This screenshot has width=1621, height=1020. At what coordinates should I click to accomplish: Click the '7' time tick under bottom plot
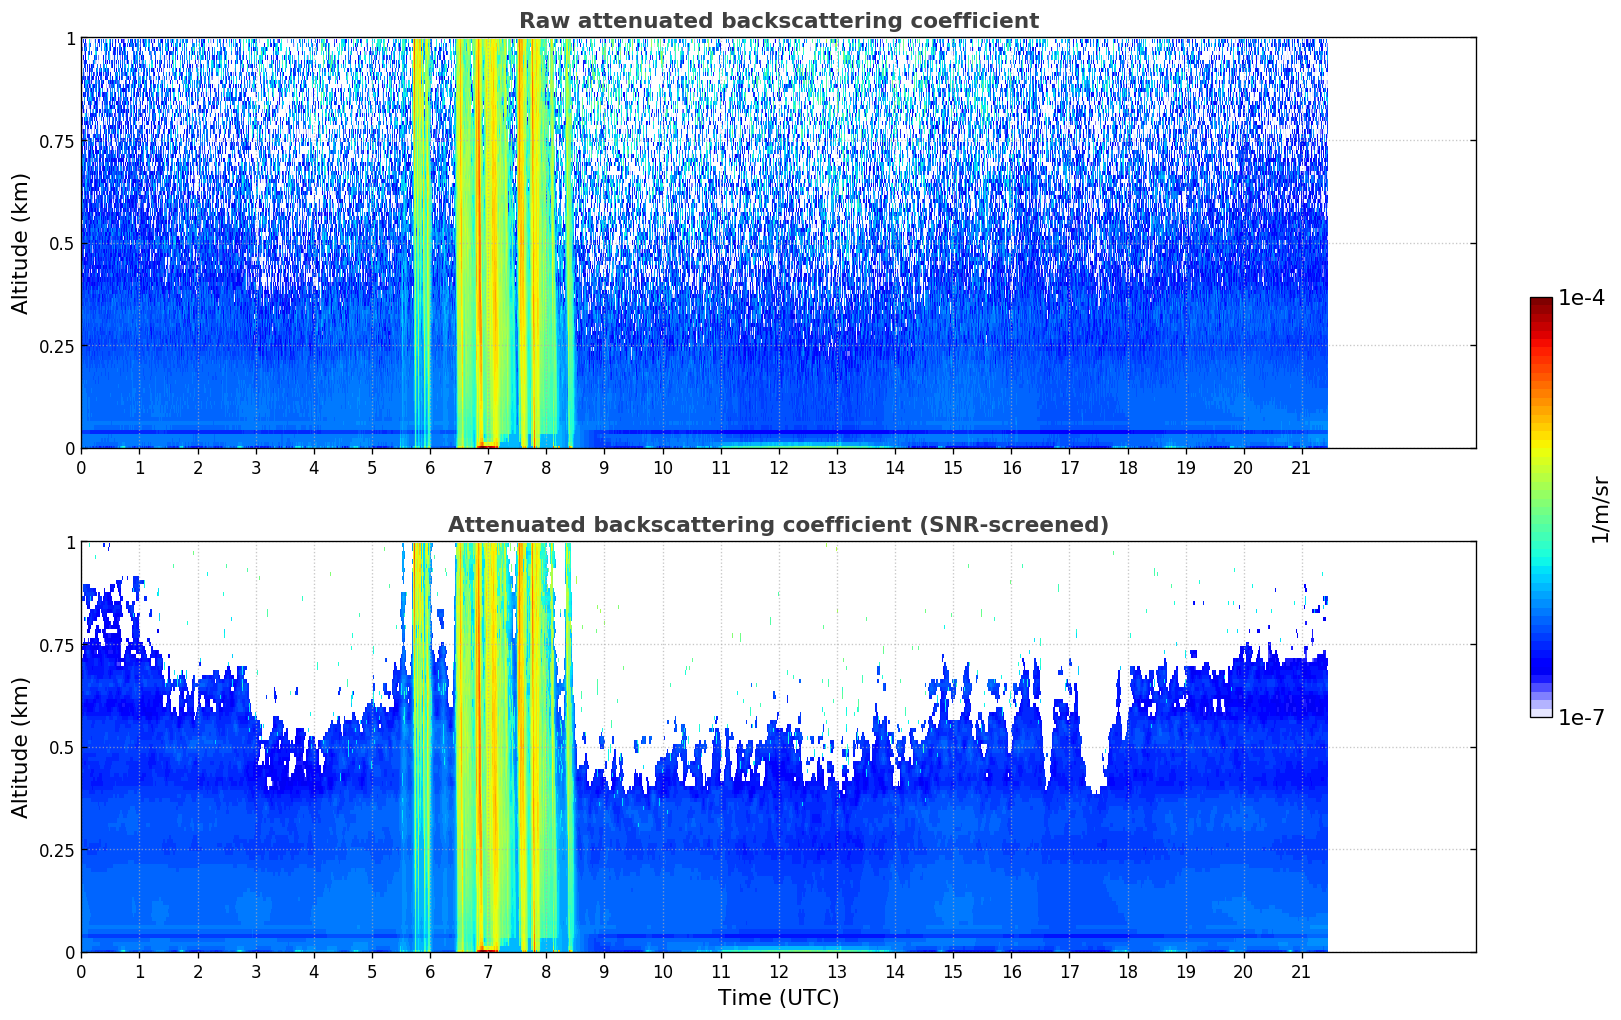tap(488, 972)
